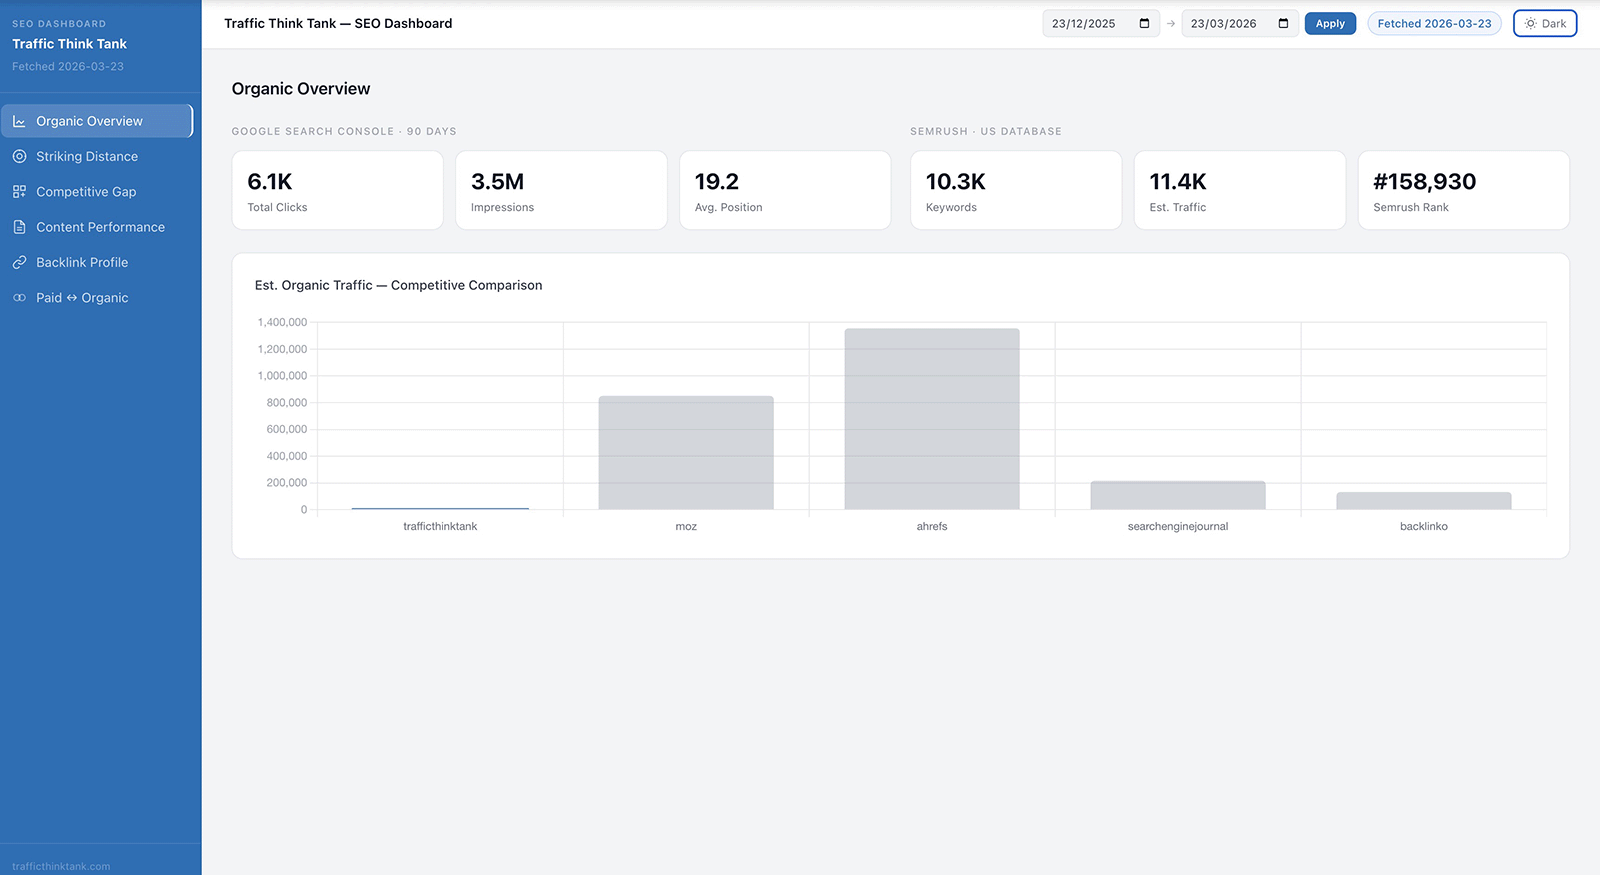Click the Fetched 2026-03-23 badge
The image size is (1600, 875).
1434,23
